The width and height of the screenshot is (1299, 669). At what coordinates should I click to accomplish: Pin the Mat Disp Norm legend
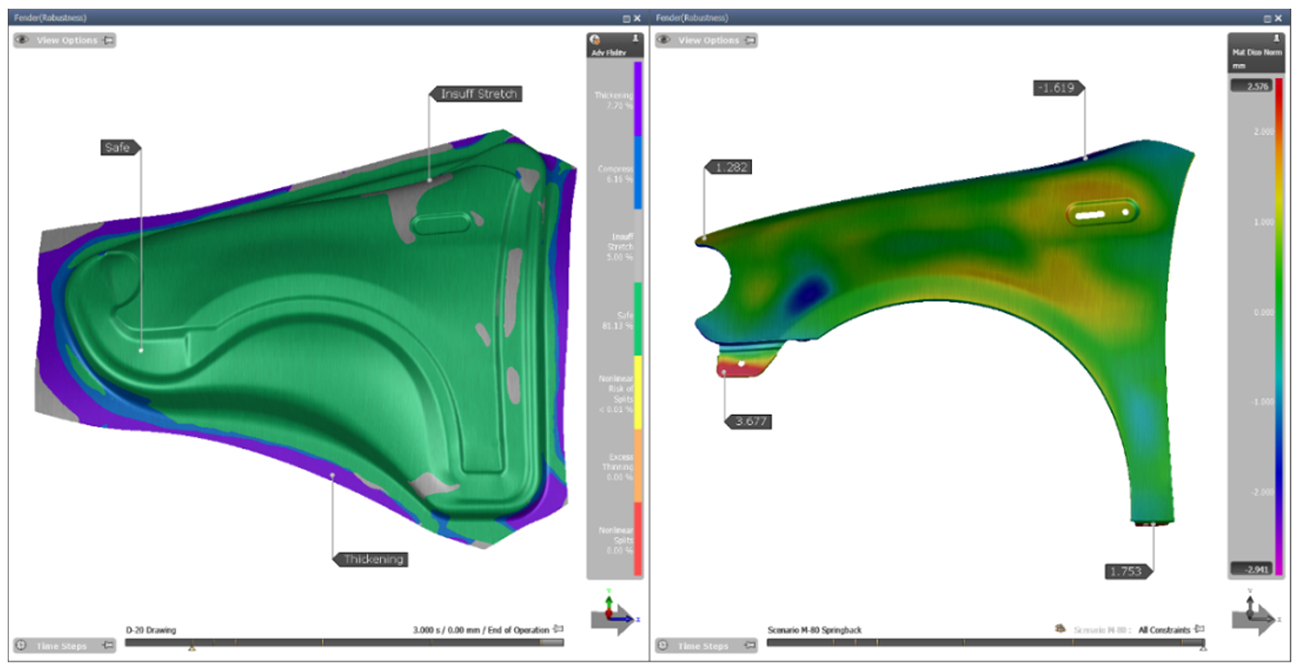pyautogui.click(x=1277, y=36)
